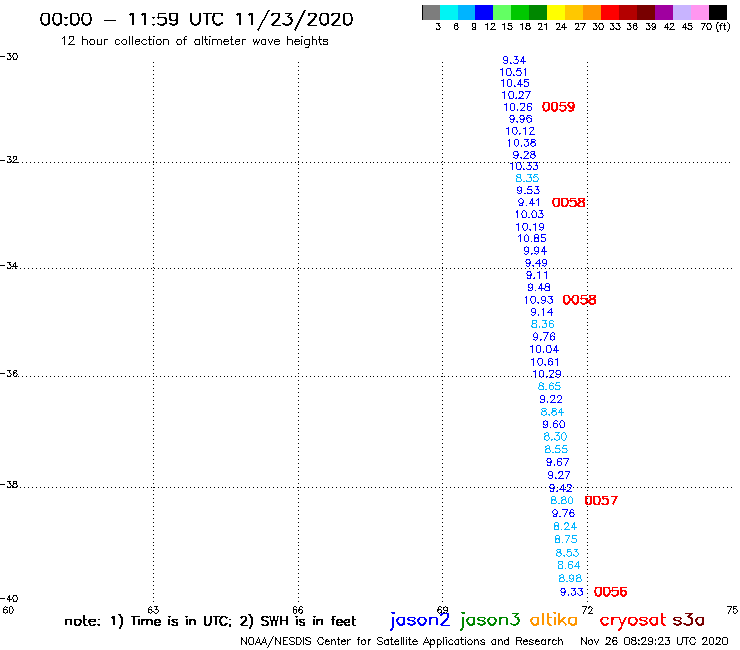This screenshot has height=650, width=740.
Task: Click the wave height value 10.61
Action: 545,362
